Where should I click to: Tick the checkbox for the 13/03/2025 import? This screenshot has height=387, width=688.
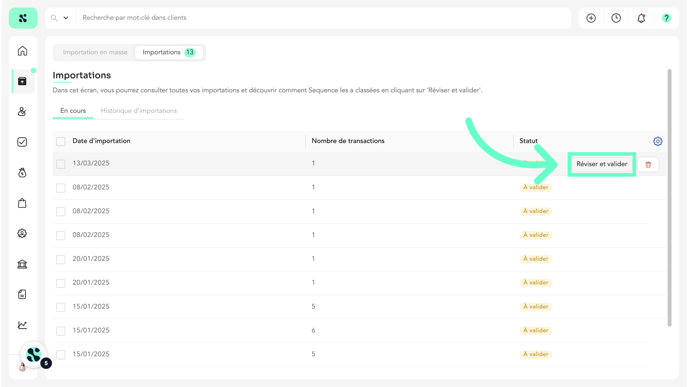(61, 164)
